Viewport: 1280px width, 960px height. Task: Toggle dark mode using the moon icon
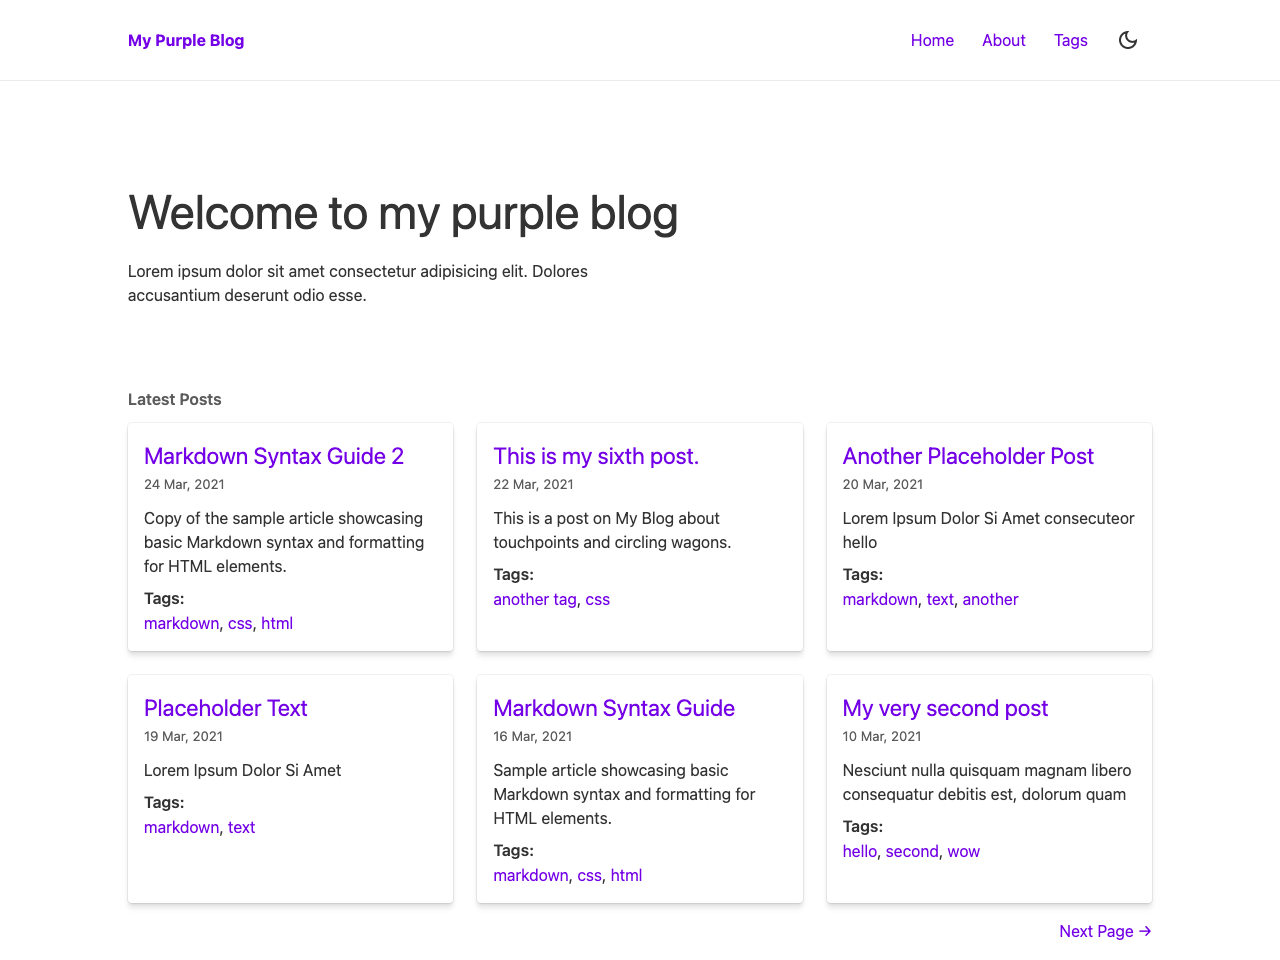1127,40
